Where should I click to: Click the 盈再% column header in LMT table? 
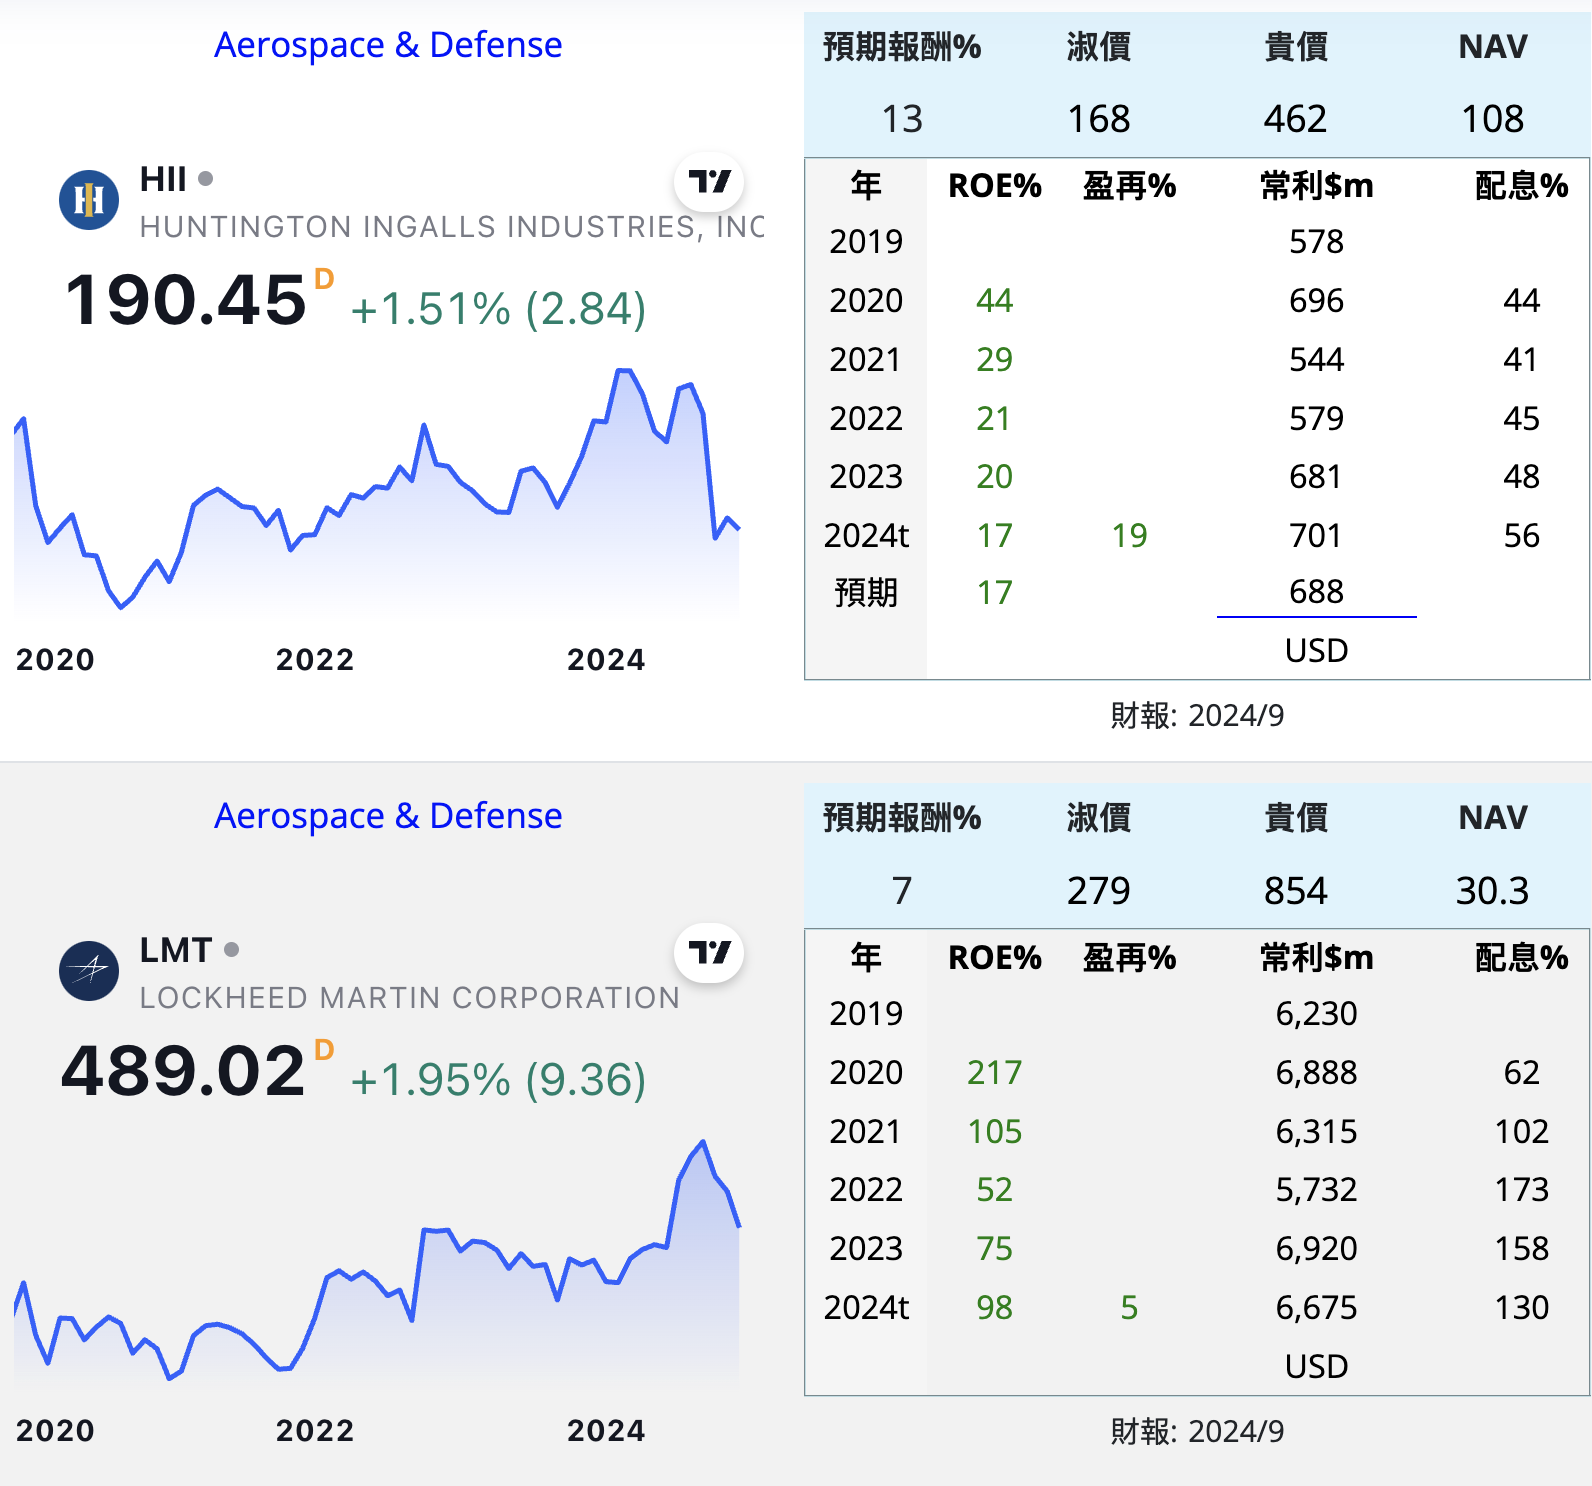coord(1129,958)
